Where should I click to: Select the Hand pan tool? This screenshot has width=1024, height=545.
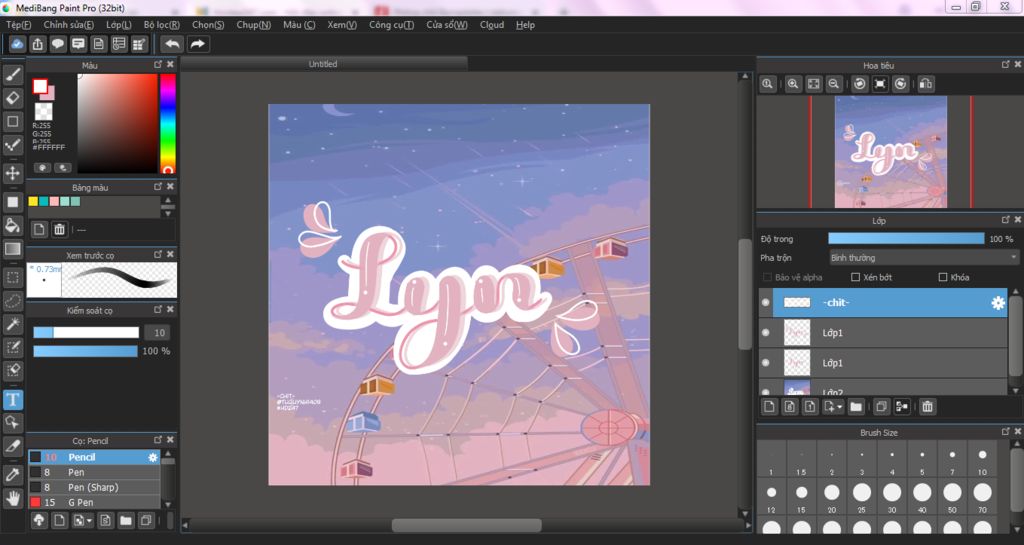12,498
